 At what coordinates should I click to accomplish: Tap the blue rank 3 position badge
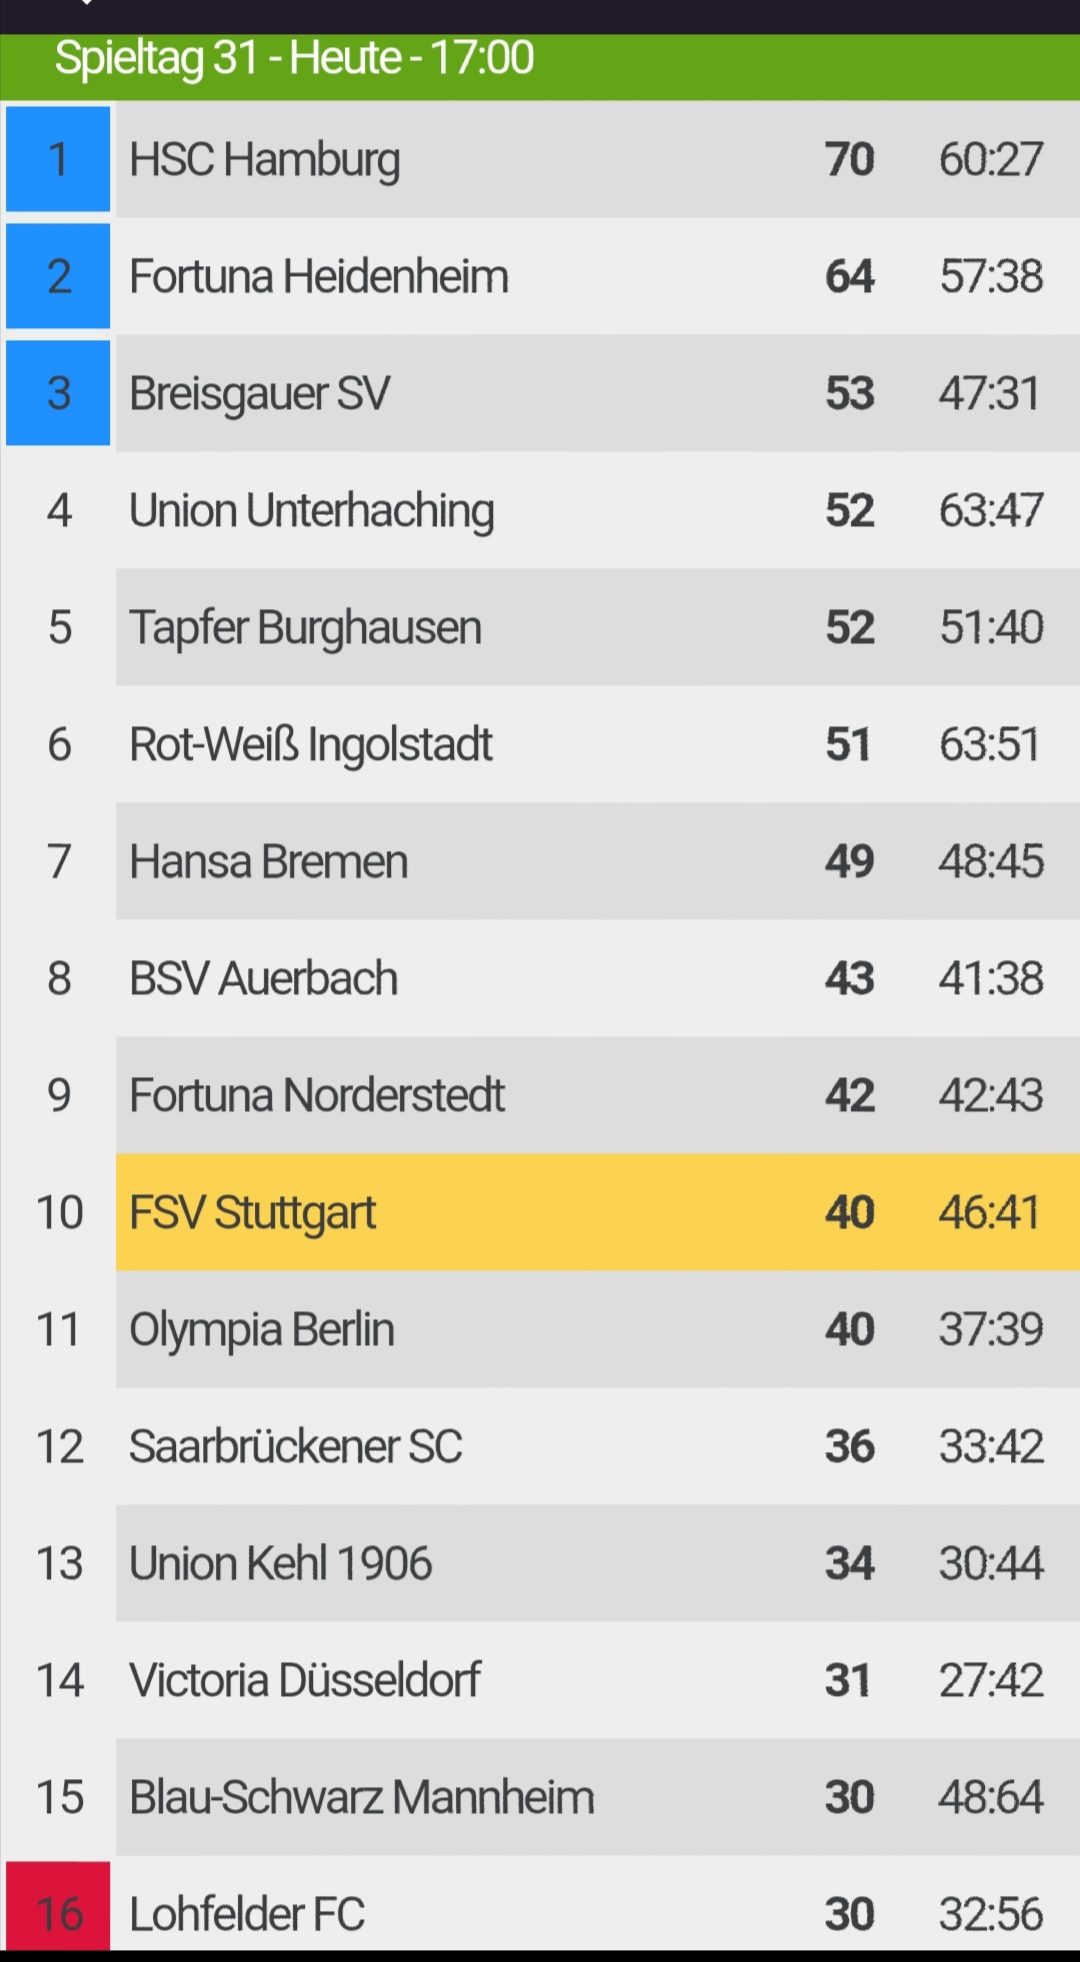pyautogui.click(x=58, y=393)
